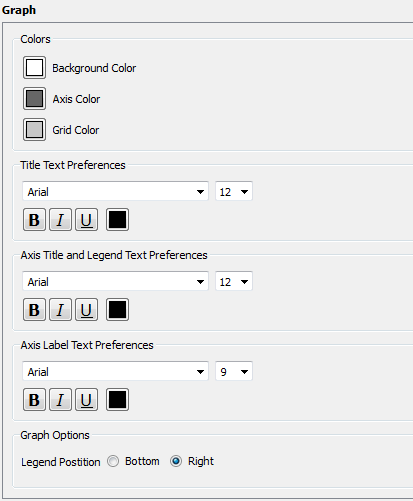Toggle Italic for Axis Label text
The image size is (413, 501).
pos(60,399)
